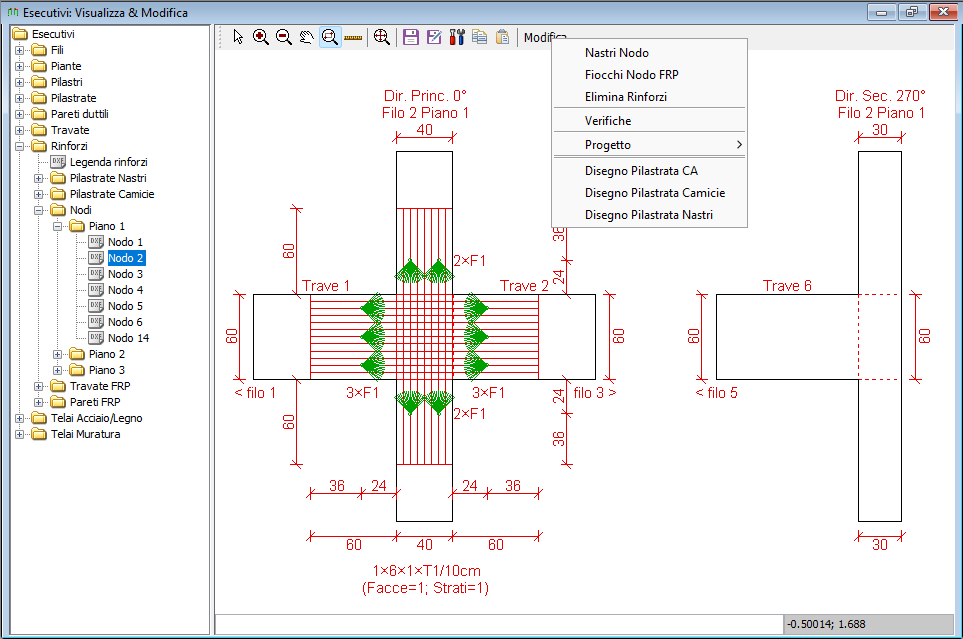
Task: Activate the pan hand tool
Action: tap(306, 37)
